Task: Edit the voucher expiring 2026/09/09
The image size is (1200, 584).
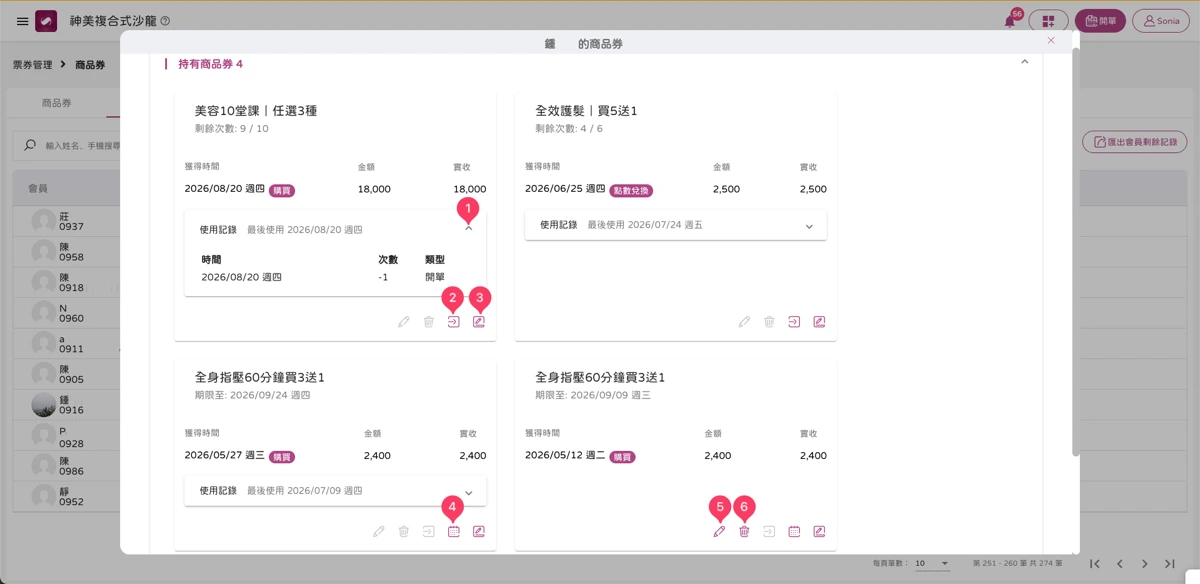Action: click(719, 532)
